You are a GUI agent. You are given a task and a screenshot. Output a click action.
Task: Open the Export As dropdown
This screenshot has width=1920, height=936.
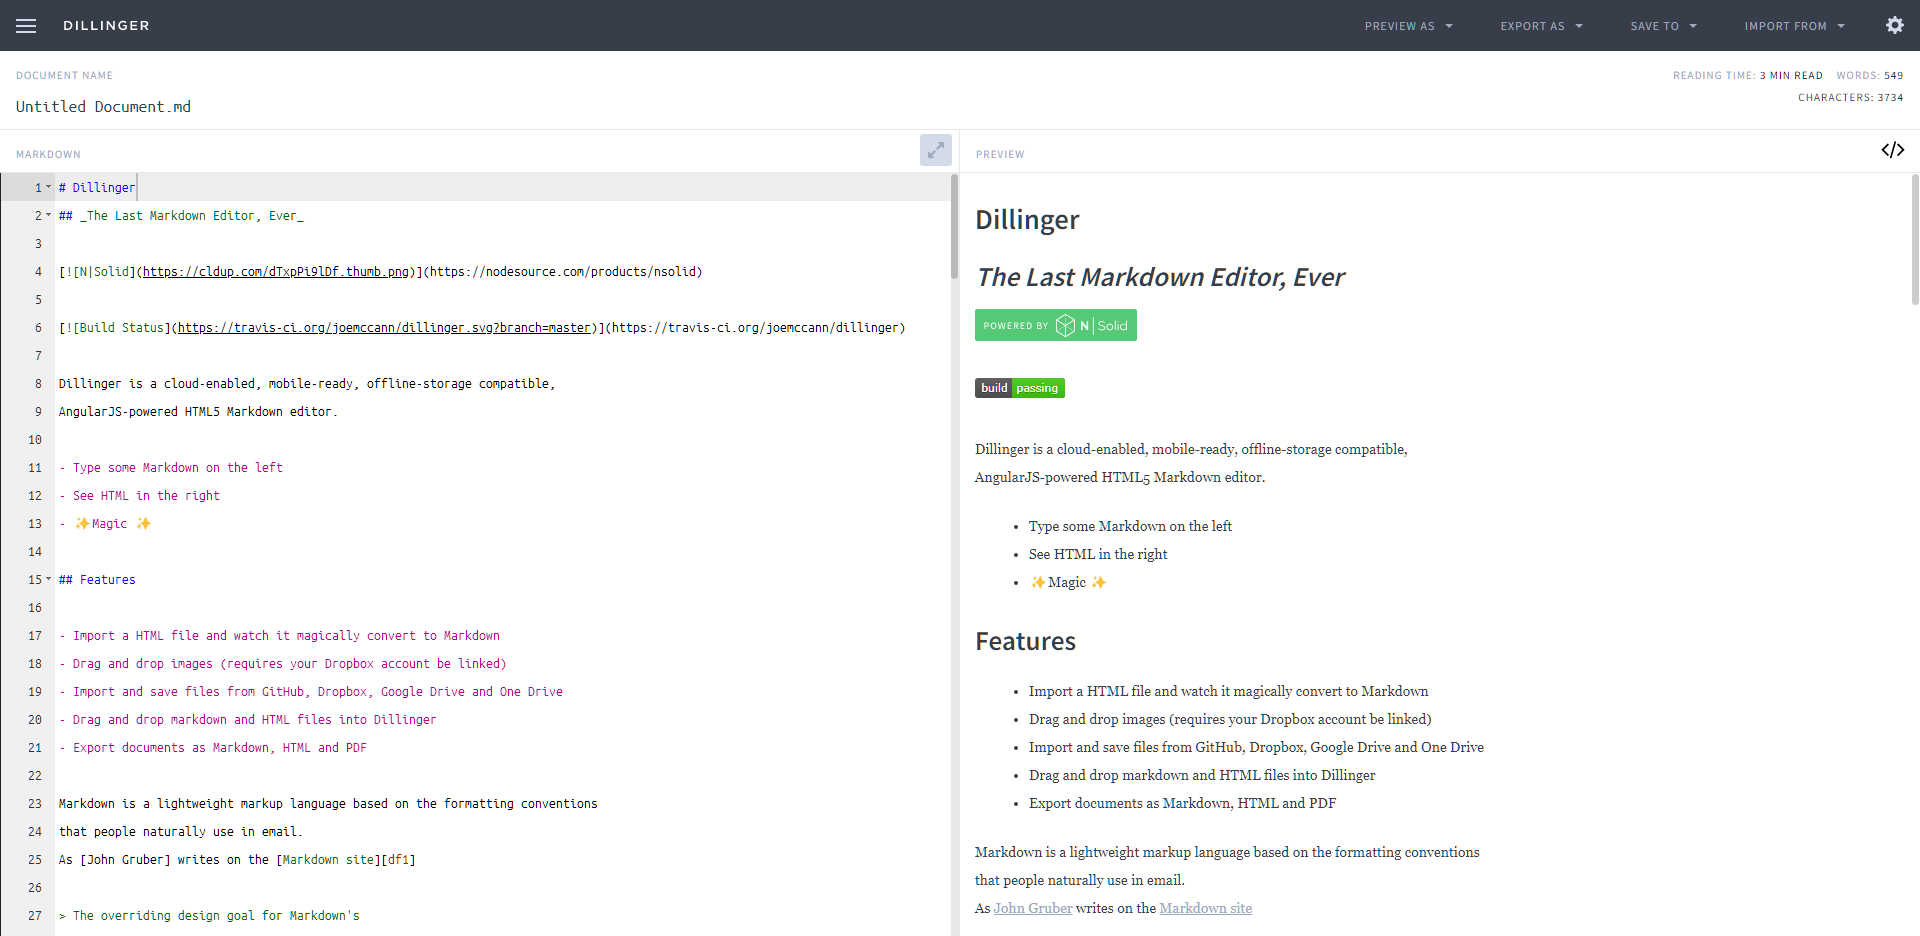coord(1541,26)
